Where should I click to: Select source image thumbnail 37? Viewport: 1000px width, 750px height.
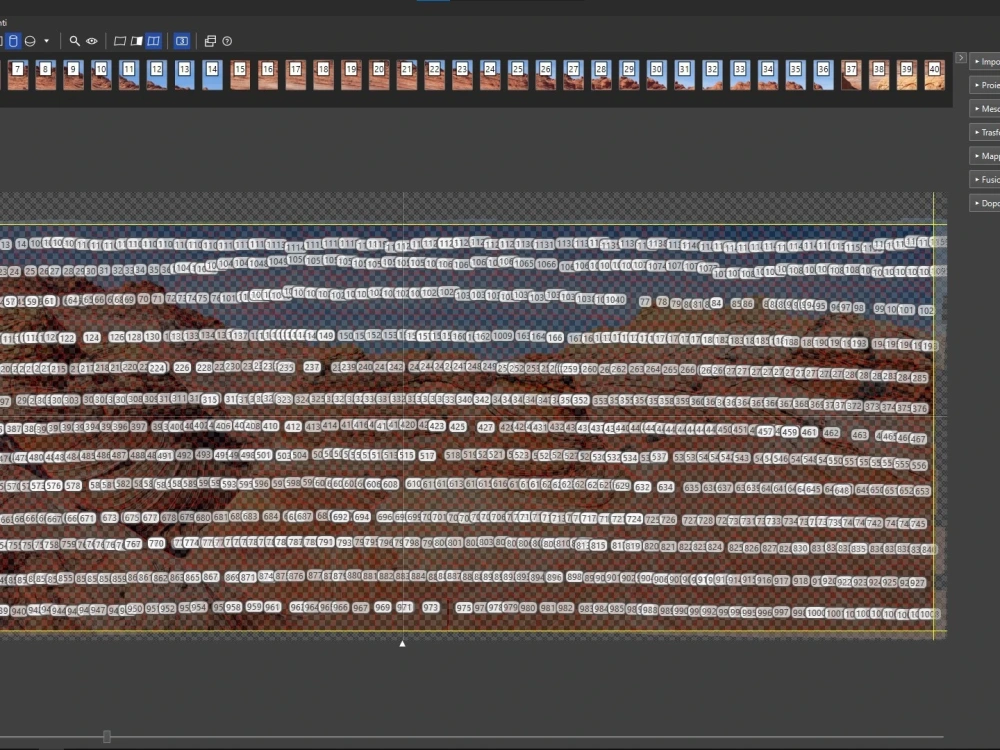coord(851,75)
